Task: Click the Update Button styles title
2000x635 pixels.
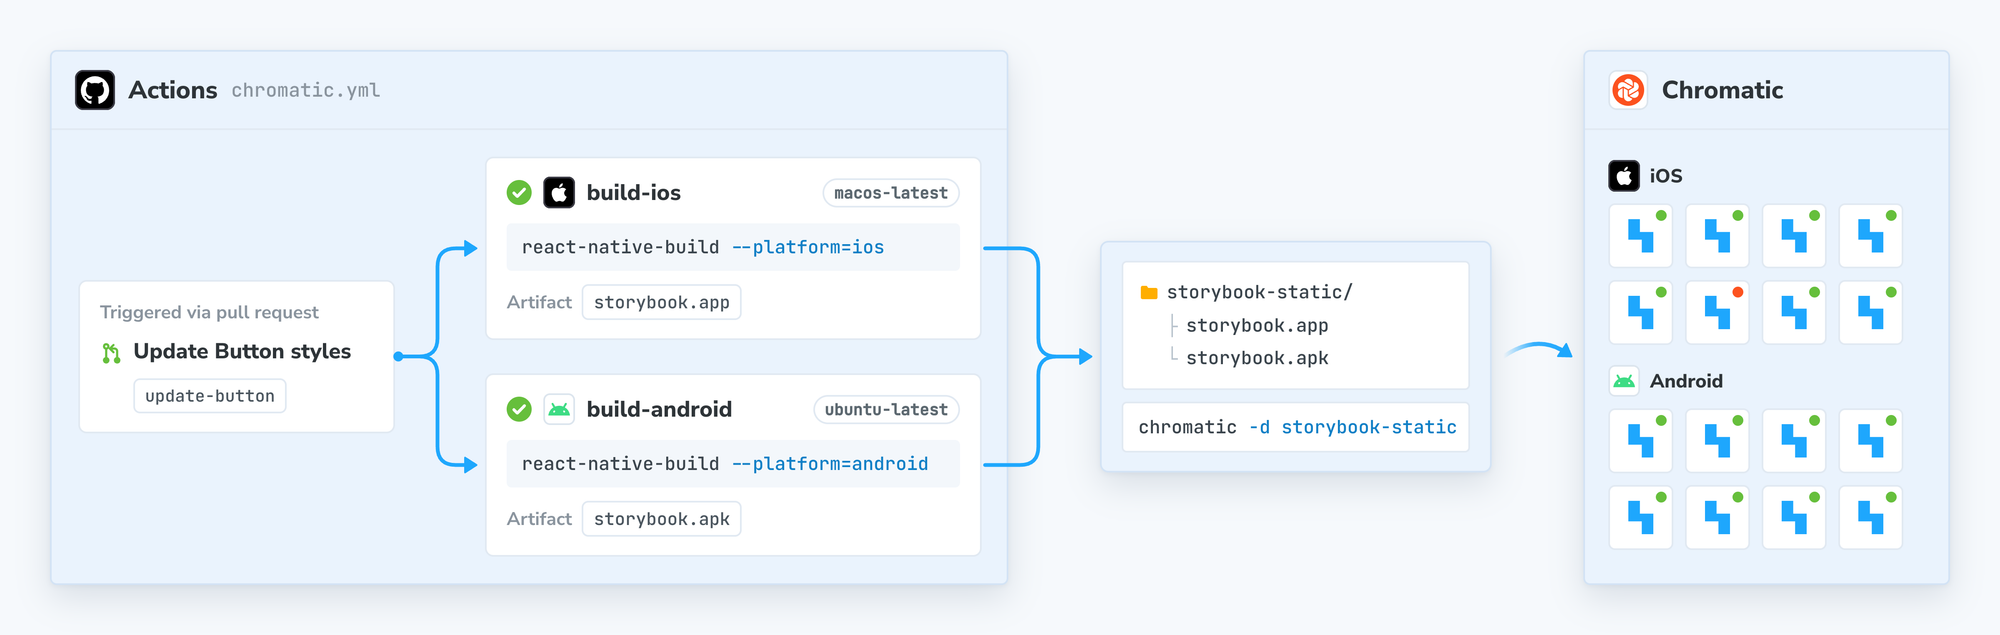Action: click(242, 351)
